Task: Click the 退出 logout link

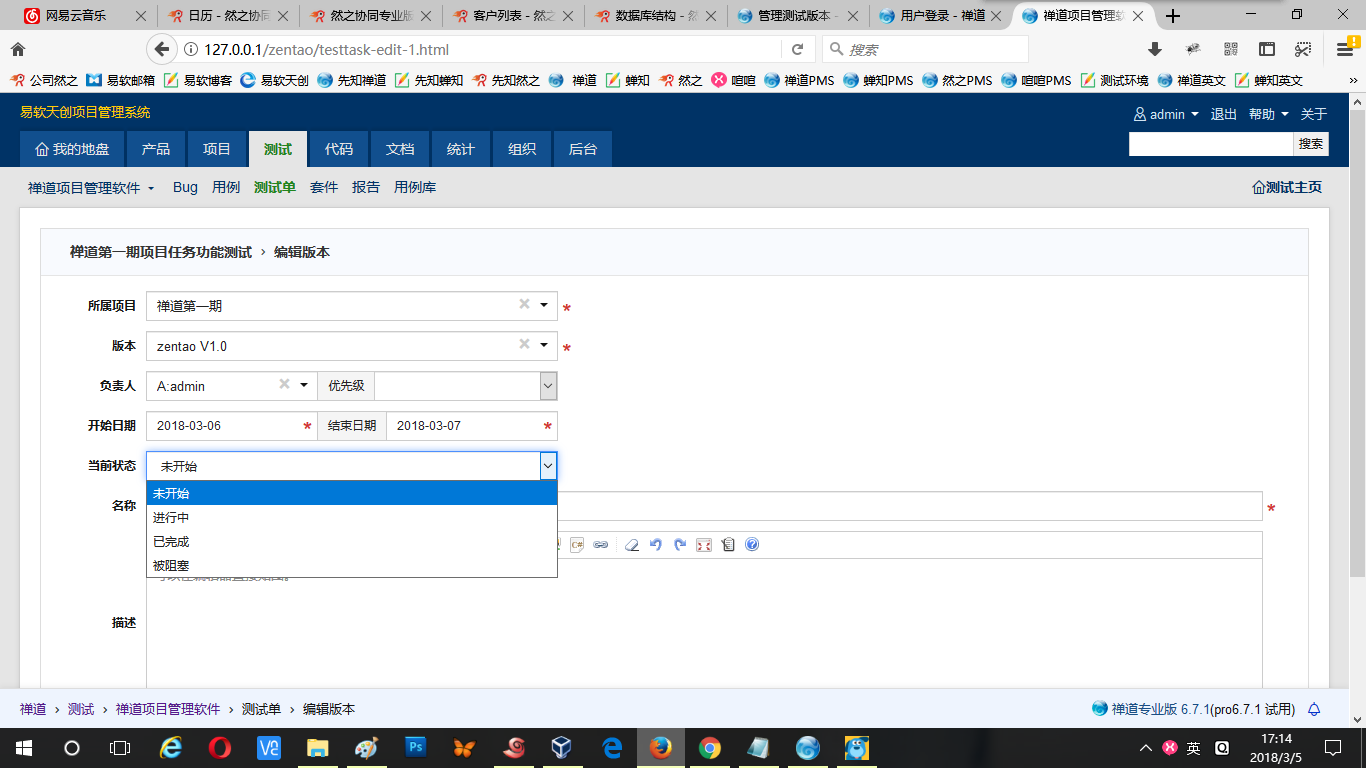Action: pyautogui.click(x=1224, y=115)
